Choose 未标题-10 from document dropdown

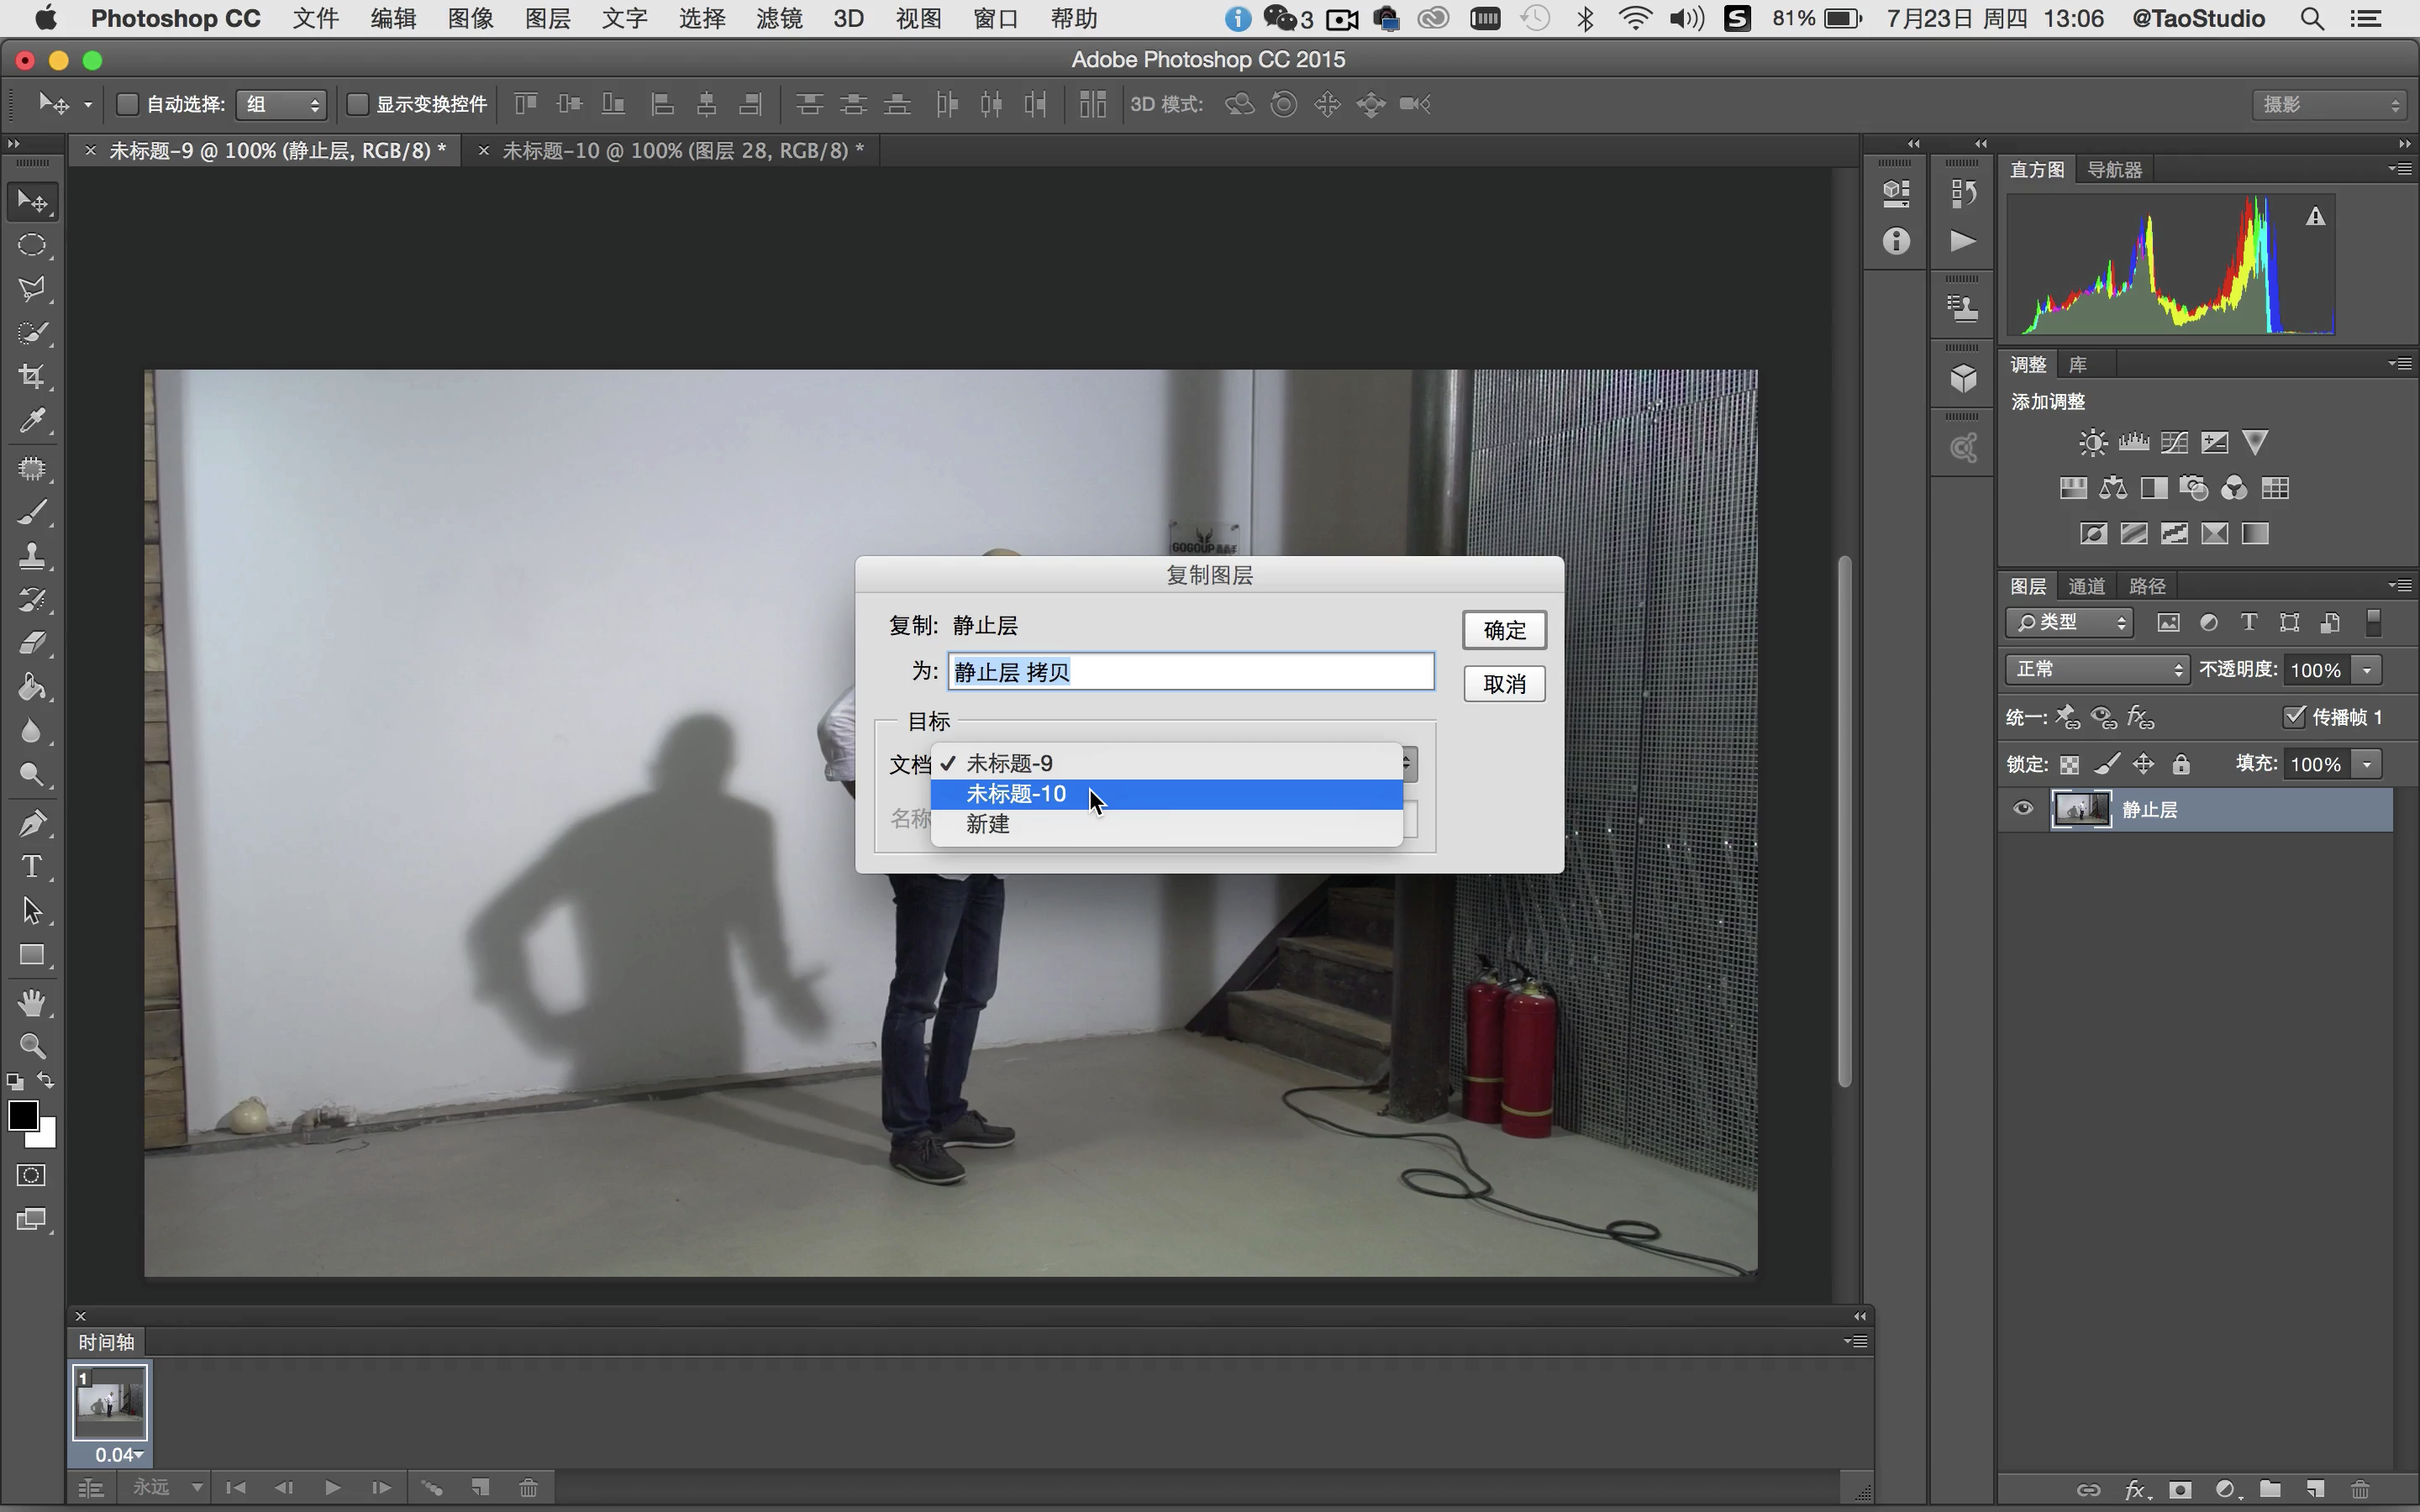point(1016,794)
